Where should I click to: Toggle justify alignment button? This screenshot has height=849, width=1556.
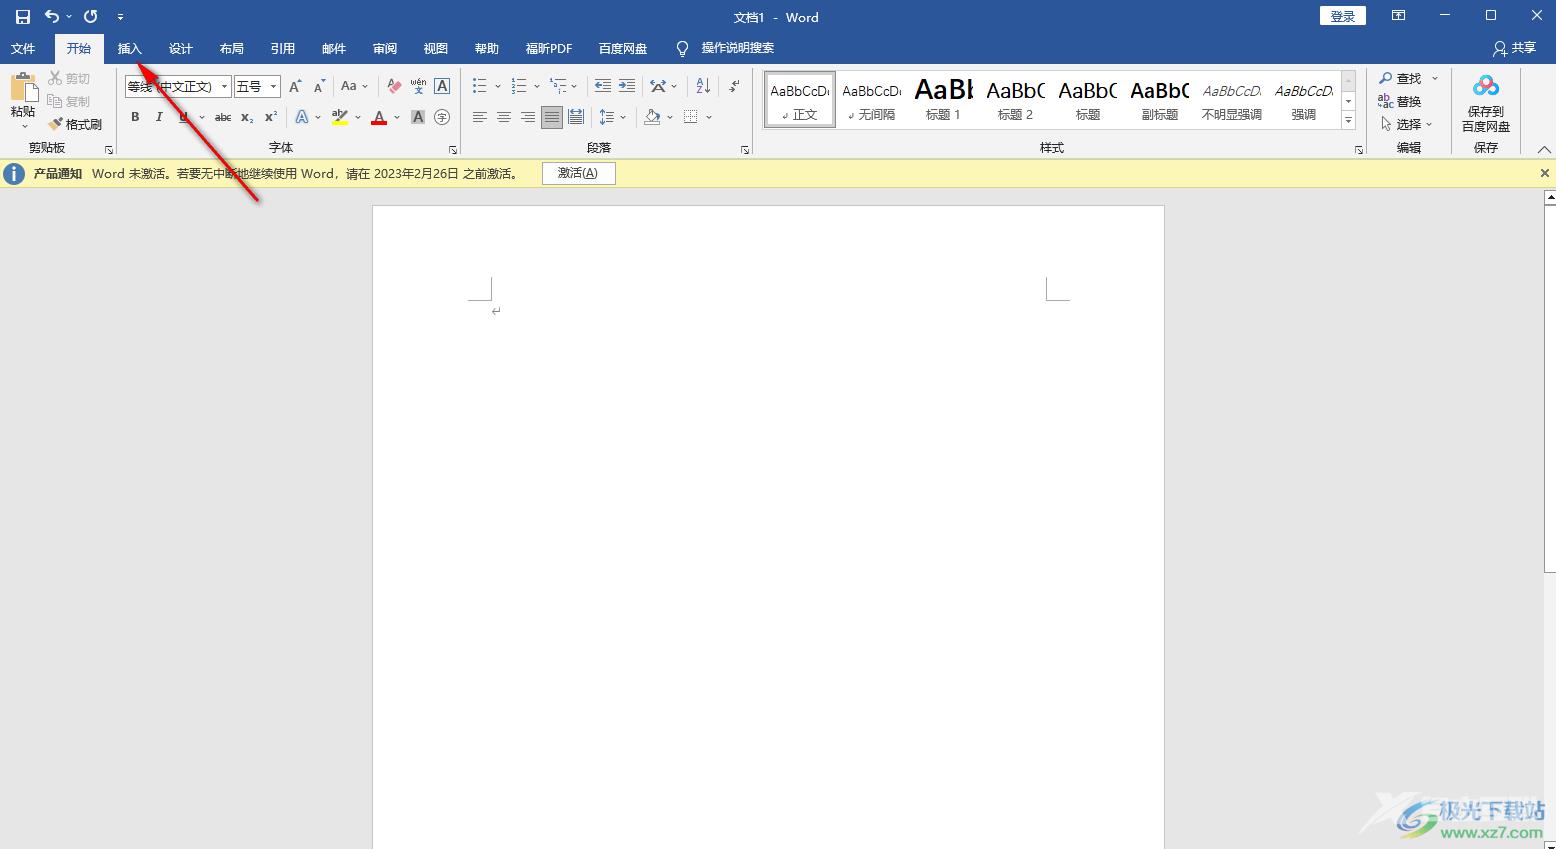coord(552,117)
